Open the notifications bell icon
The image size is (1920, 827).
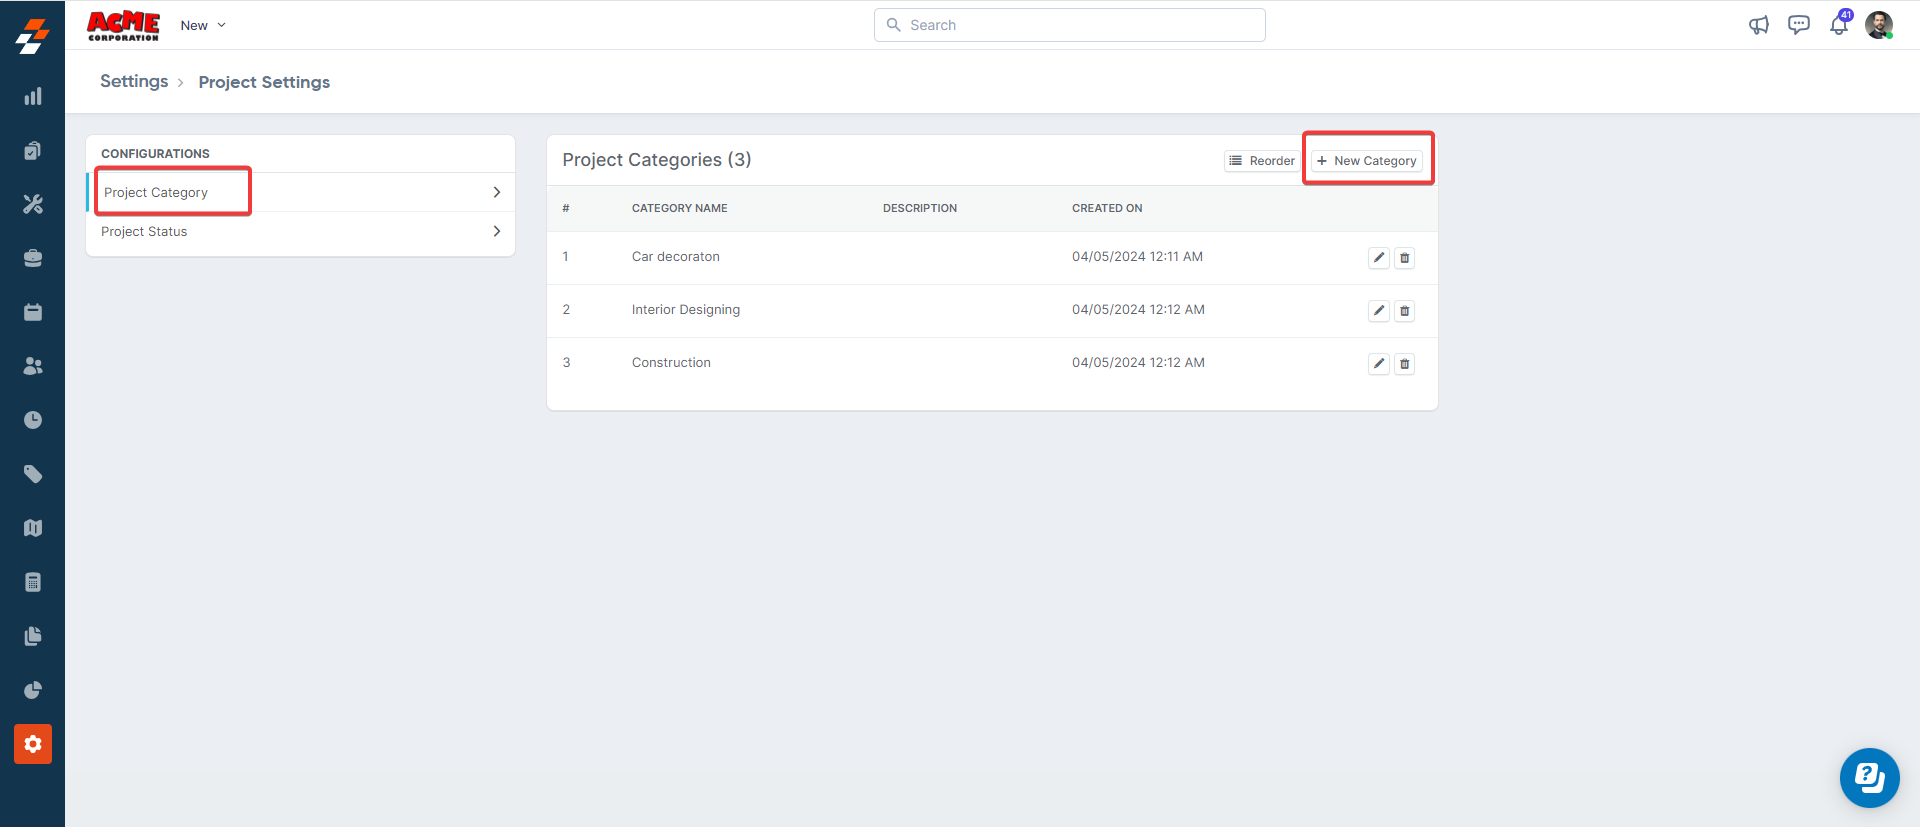coord(1838,26)
